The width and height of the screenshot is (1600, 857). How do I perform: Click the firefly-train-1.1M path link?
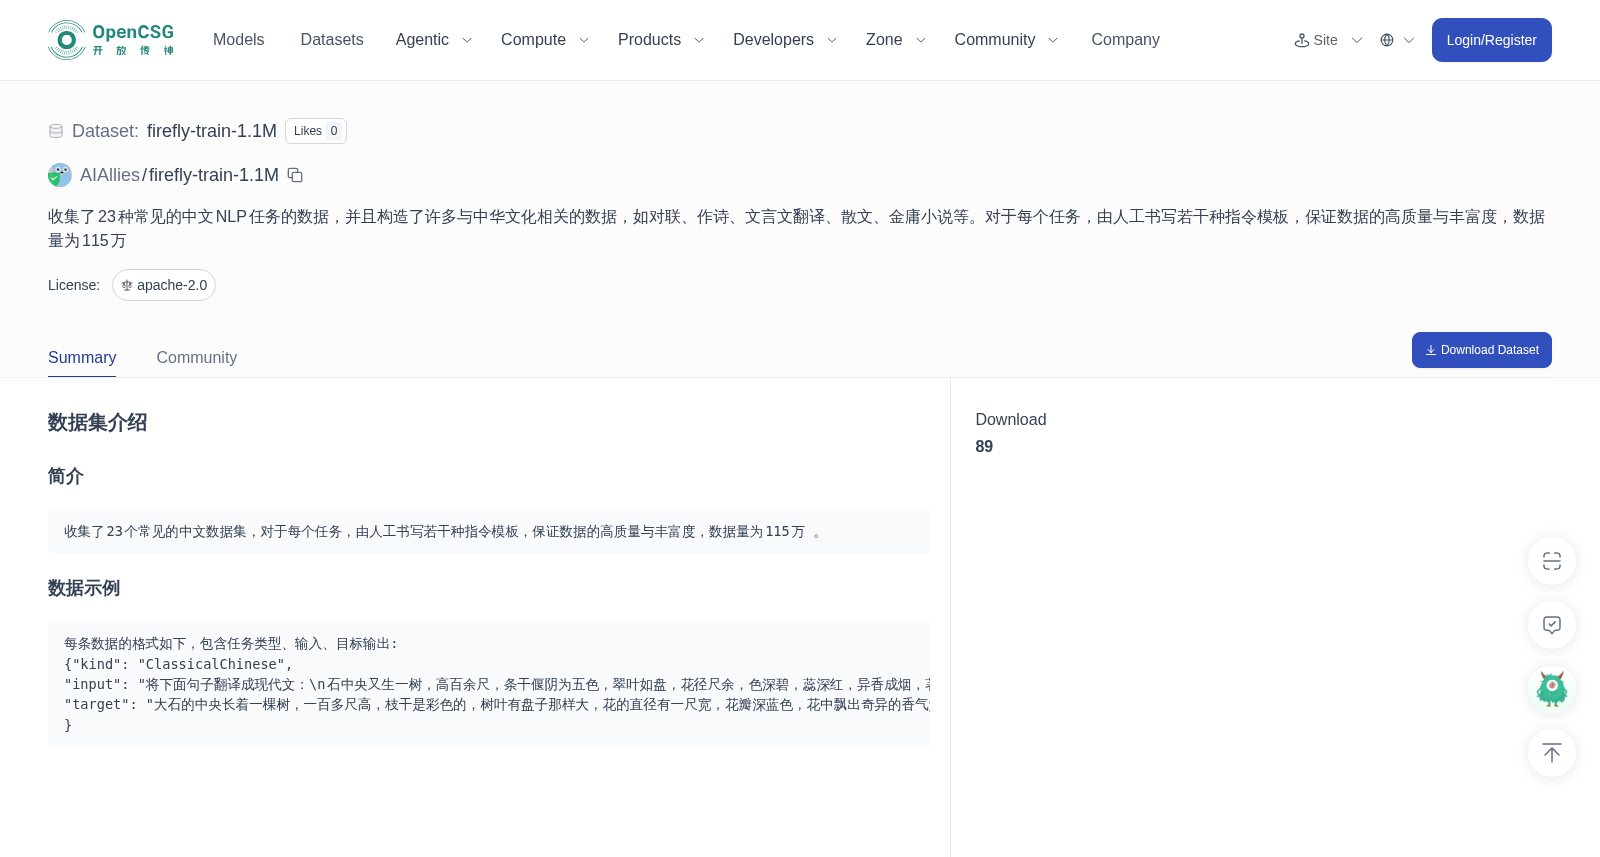coord(214,175)
